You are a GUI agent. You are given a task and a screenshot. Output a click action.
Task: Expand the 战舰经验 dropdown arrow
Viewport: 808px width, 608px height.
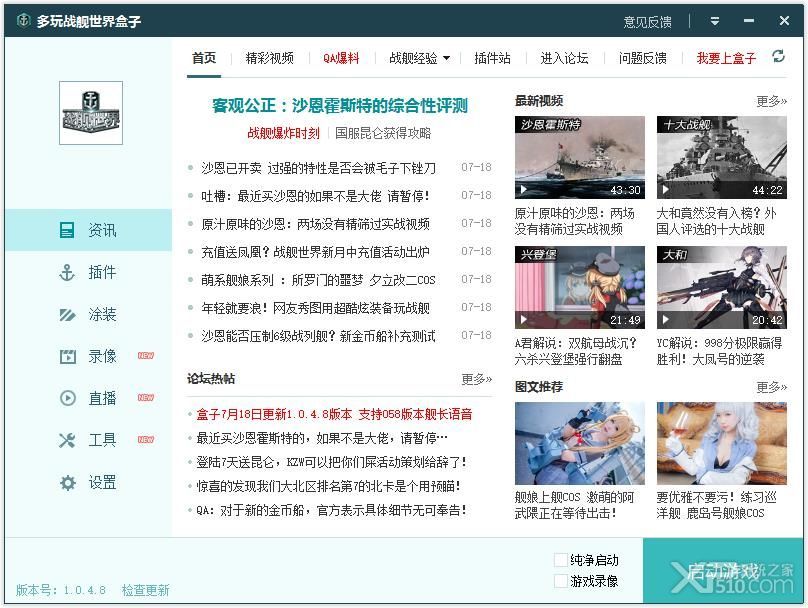446,58
